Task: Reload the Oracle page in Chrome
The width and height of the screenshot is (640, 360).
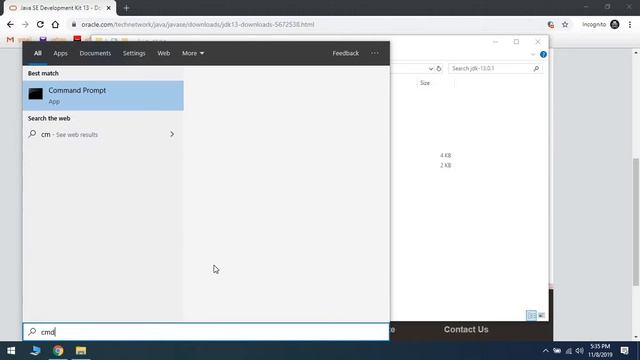Action: point(40,24)
